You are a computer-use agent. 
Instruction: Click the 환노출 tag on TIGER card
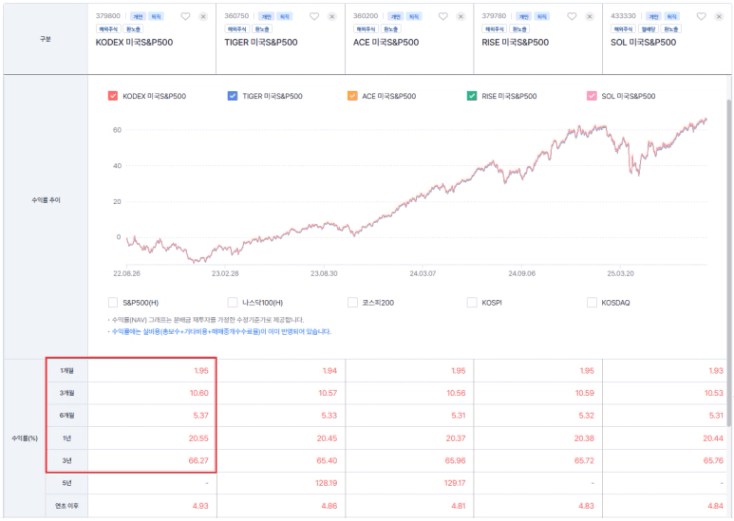(x=262, y=29)
